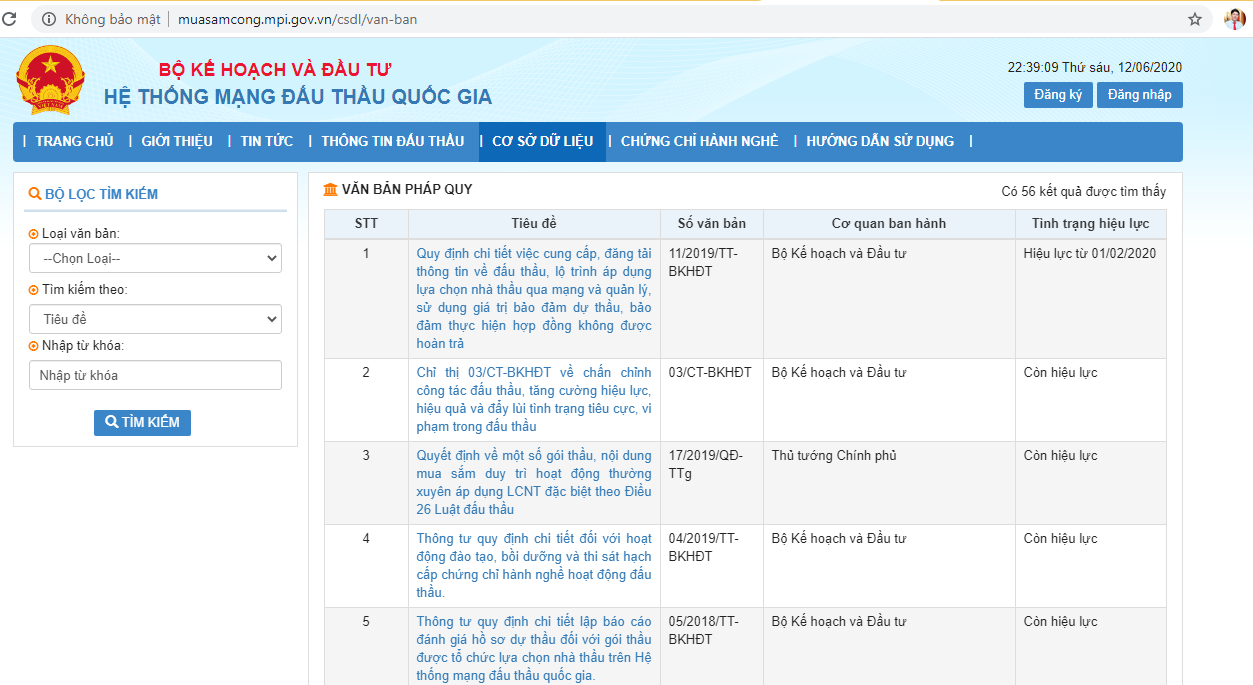Go to Thông tin đấu thầu menu
The height and width of the screenshot is (685, 1253).
[x=392, y=141]
